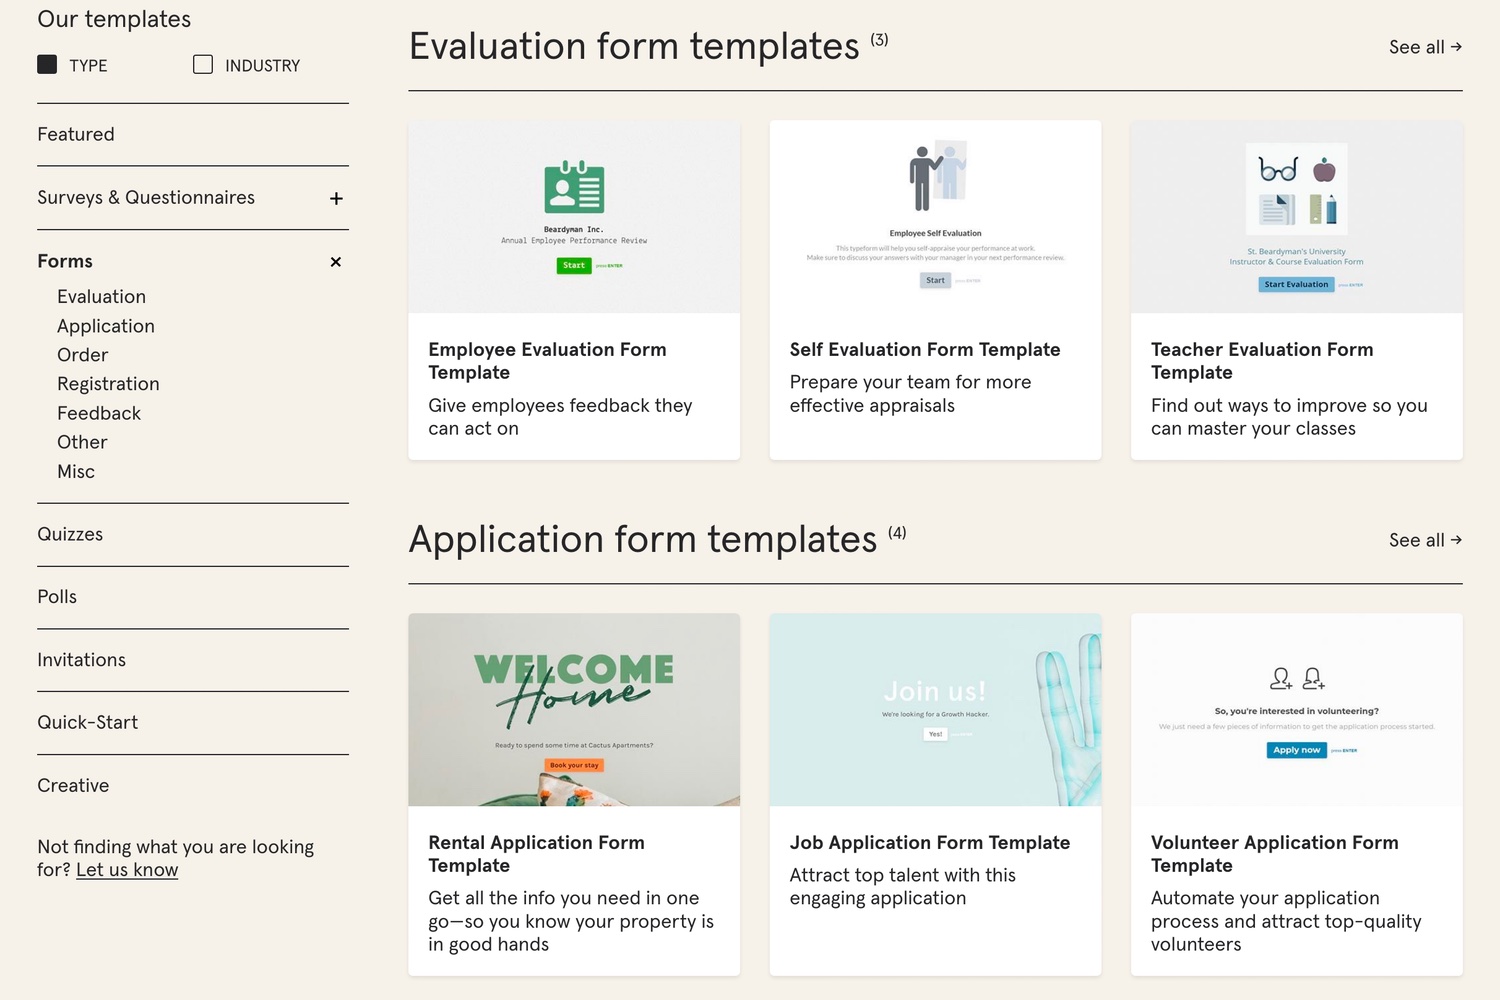The image size is (1500, 1000).
Task: Expand the Surveys & Questionnaires section
Action: [x=336, y=198]
